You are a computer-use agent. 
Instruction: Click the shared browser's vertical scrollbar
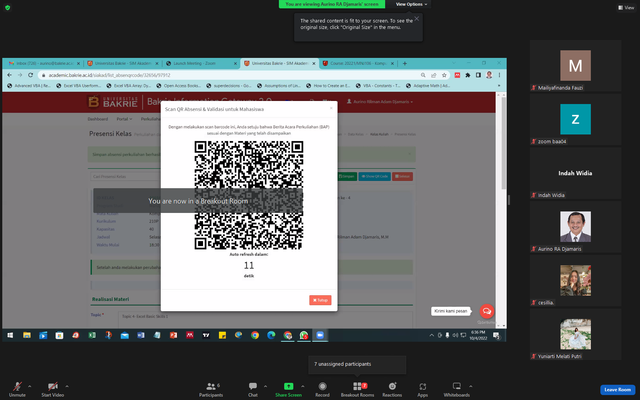tap(503, 143)
